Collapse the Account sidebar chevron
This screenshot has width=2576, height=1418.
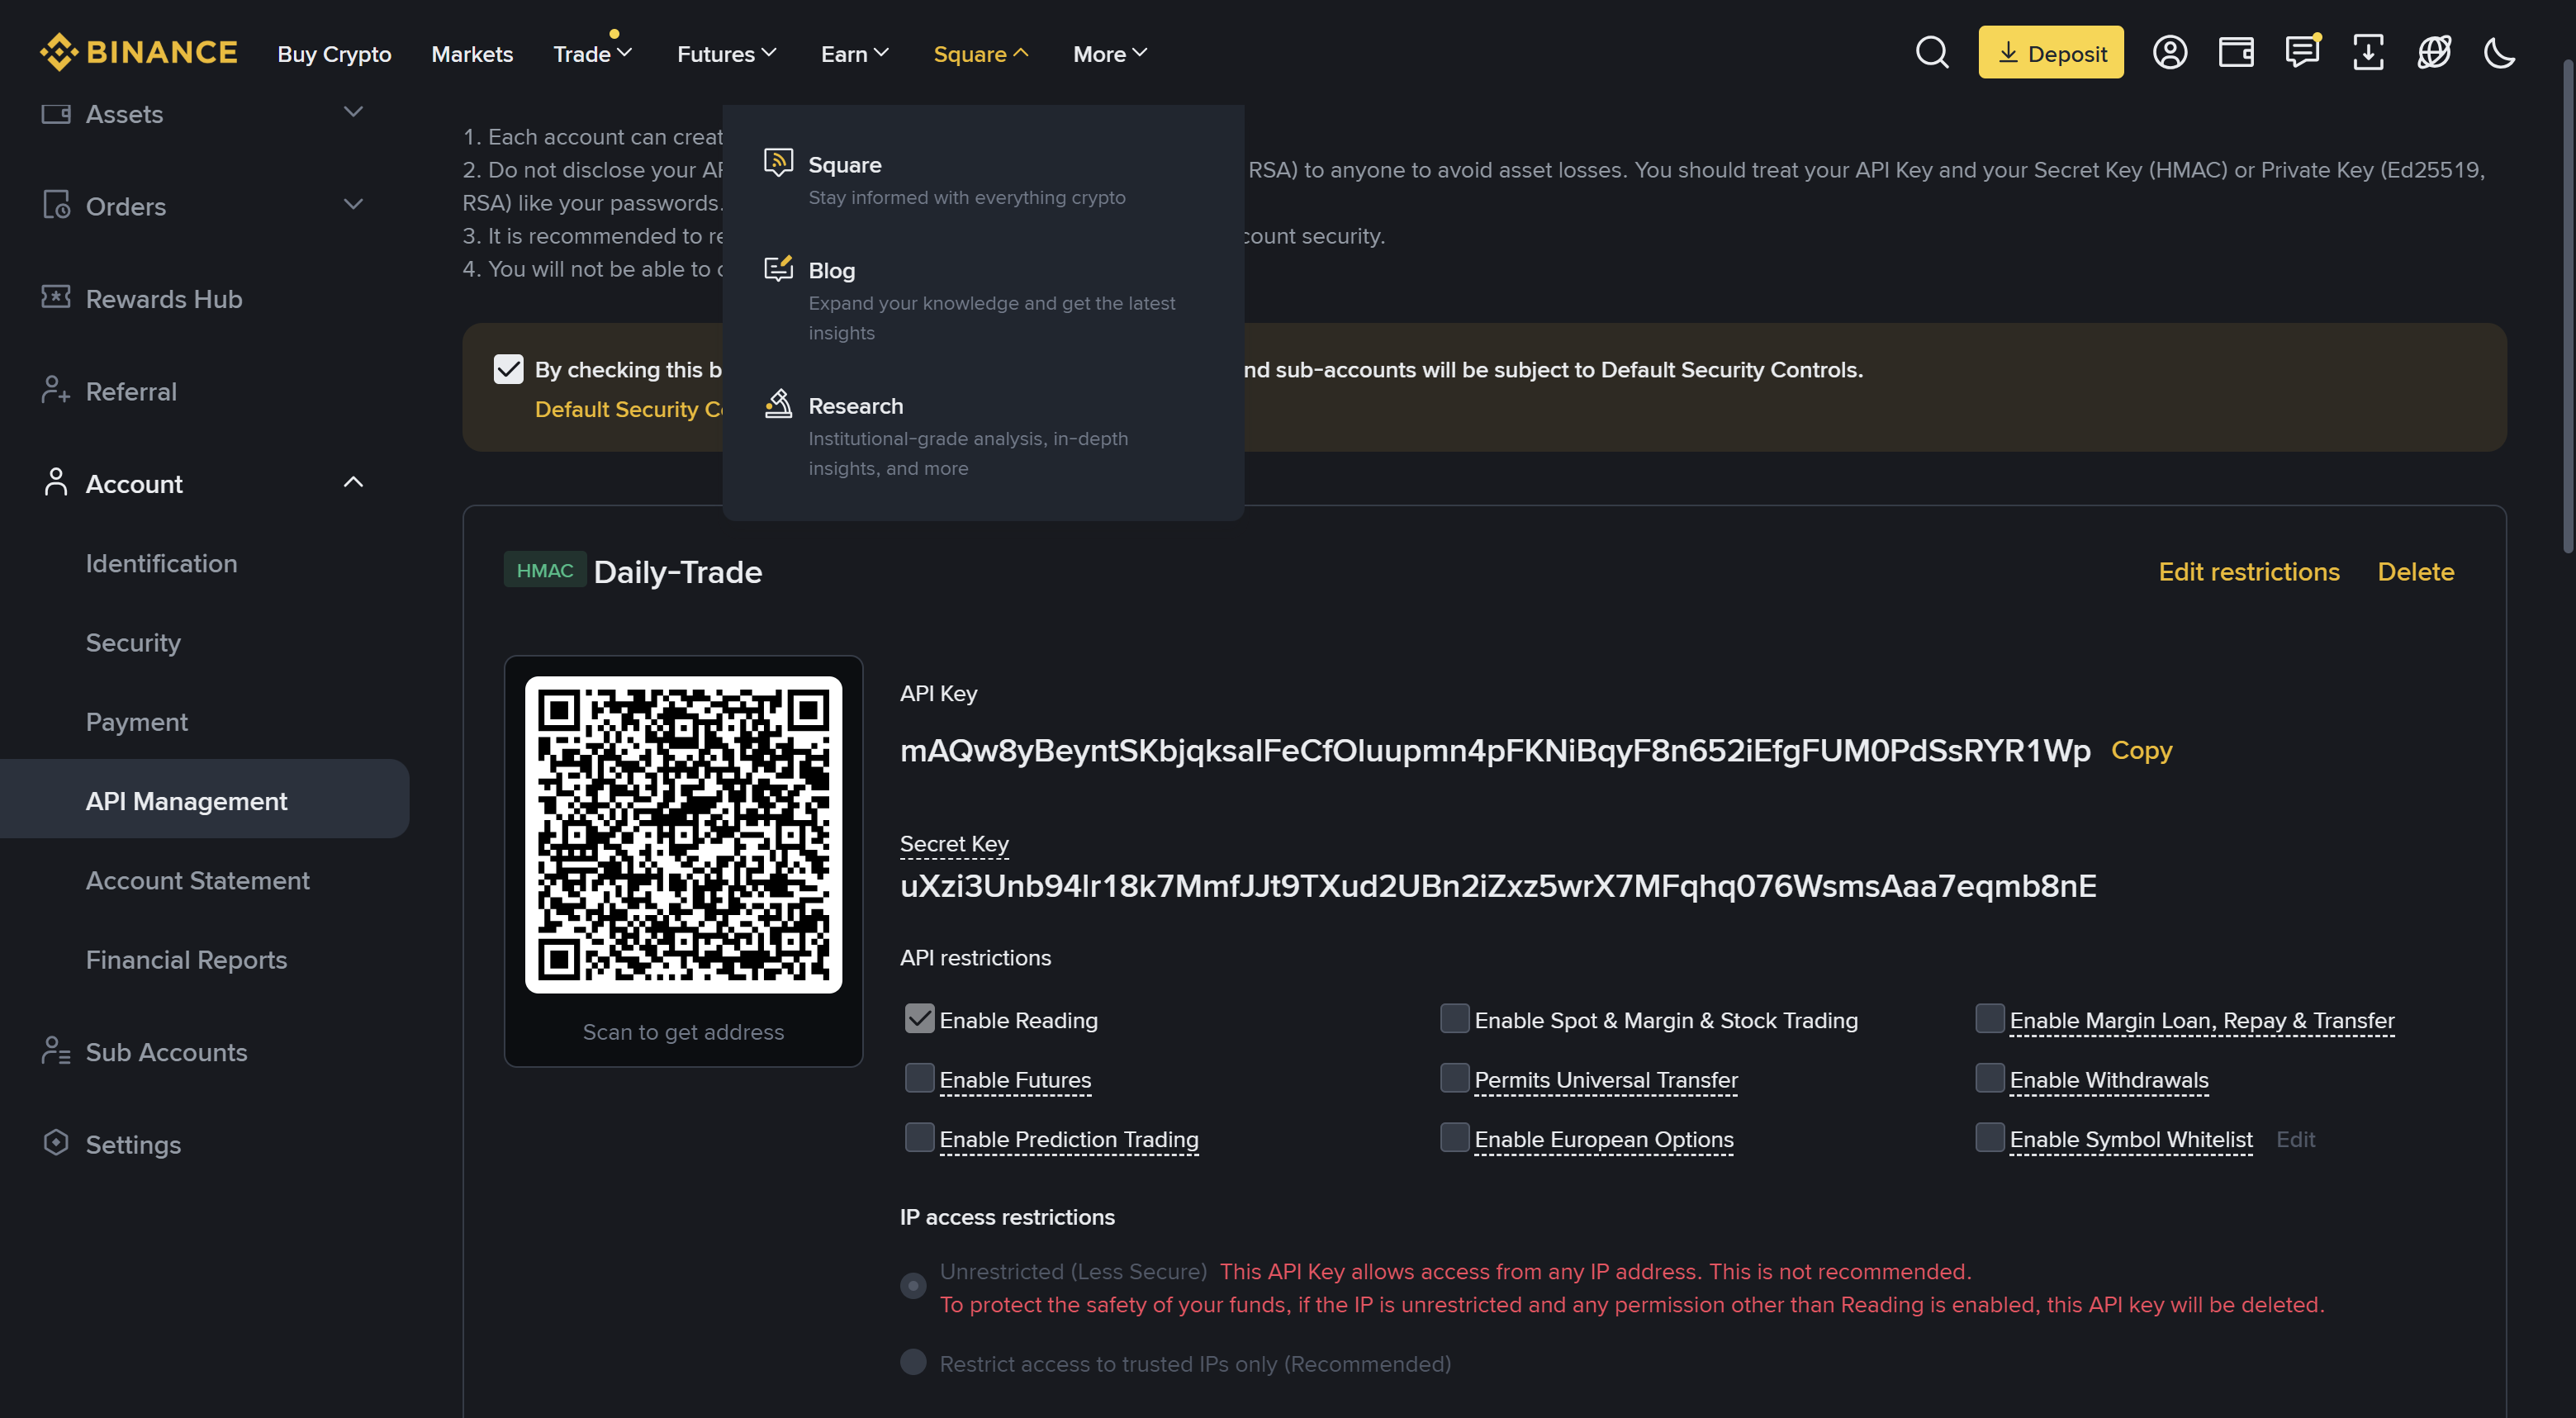[353, 482]
